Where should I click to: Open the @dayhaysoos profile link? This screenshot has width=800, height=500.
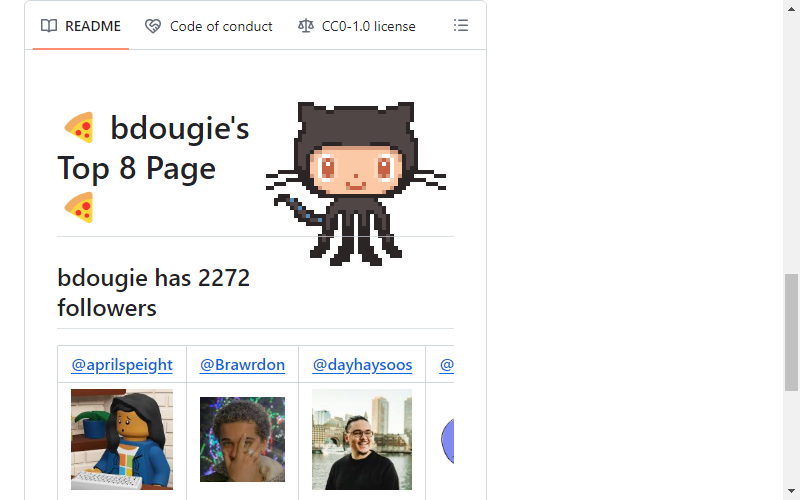coord(362,365)
